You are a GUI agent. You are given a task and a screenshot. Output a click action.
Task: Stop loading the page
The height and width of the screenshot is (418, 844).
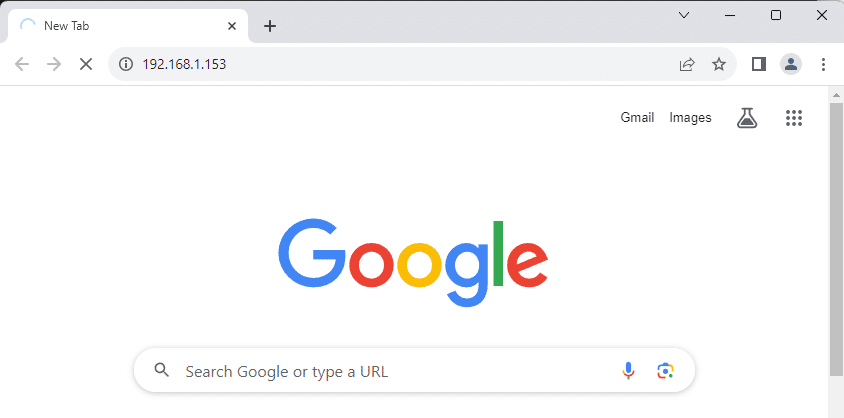point(85,64)
